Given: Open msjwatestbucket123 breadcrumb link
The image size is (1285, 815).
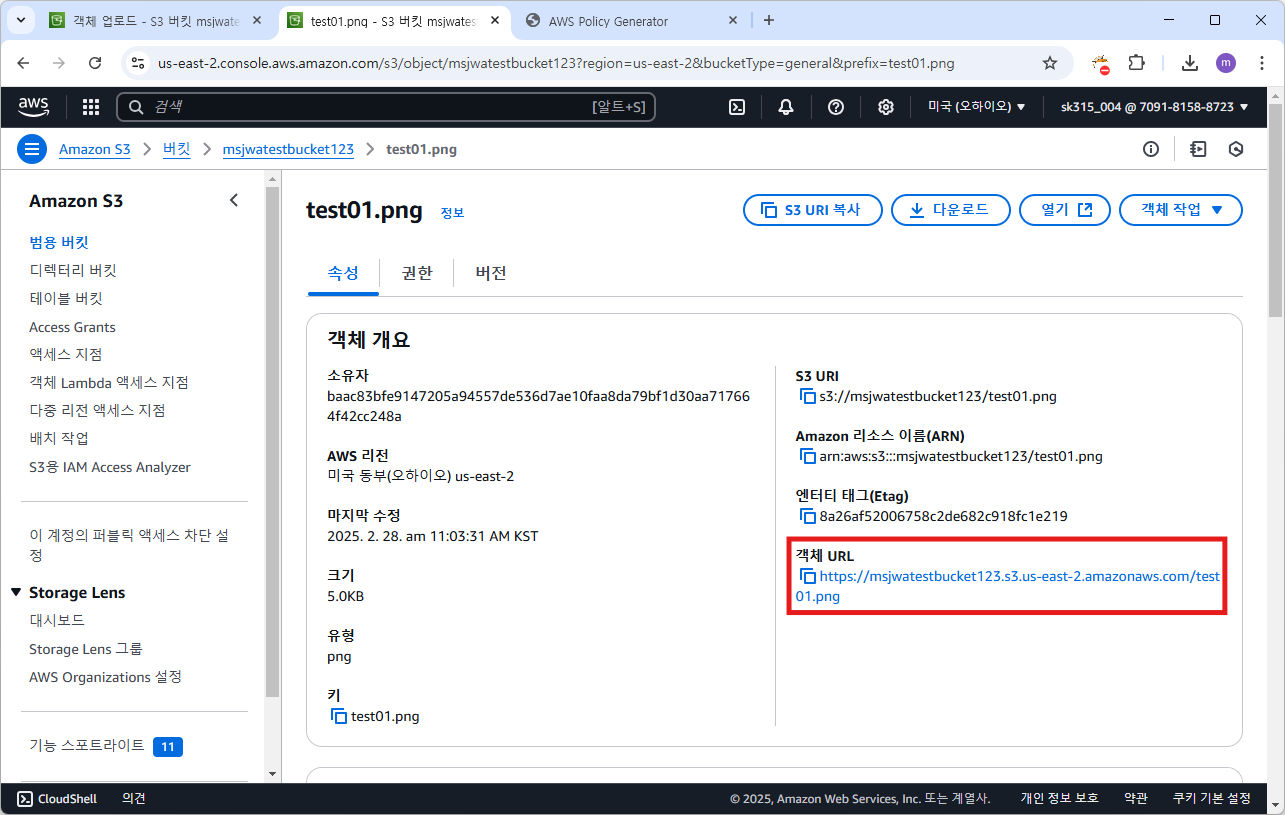Looking at the screenshot, I should (x=288, y=149).
